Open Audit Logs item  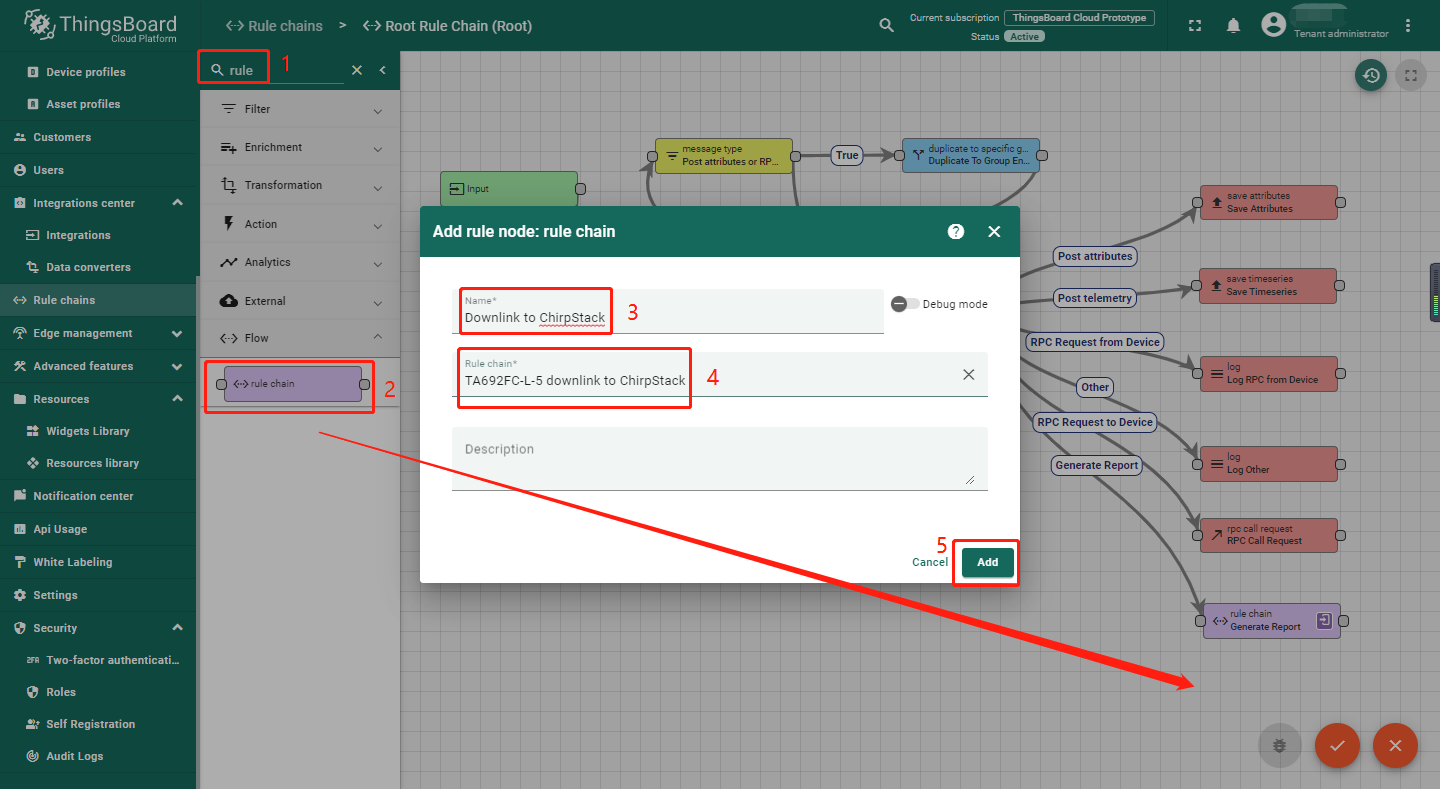pos(98,756)
